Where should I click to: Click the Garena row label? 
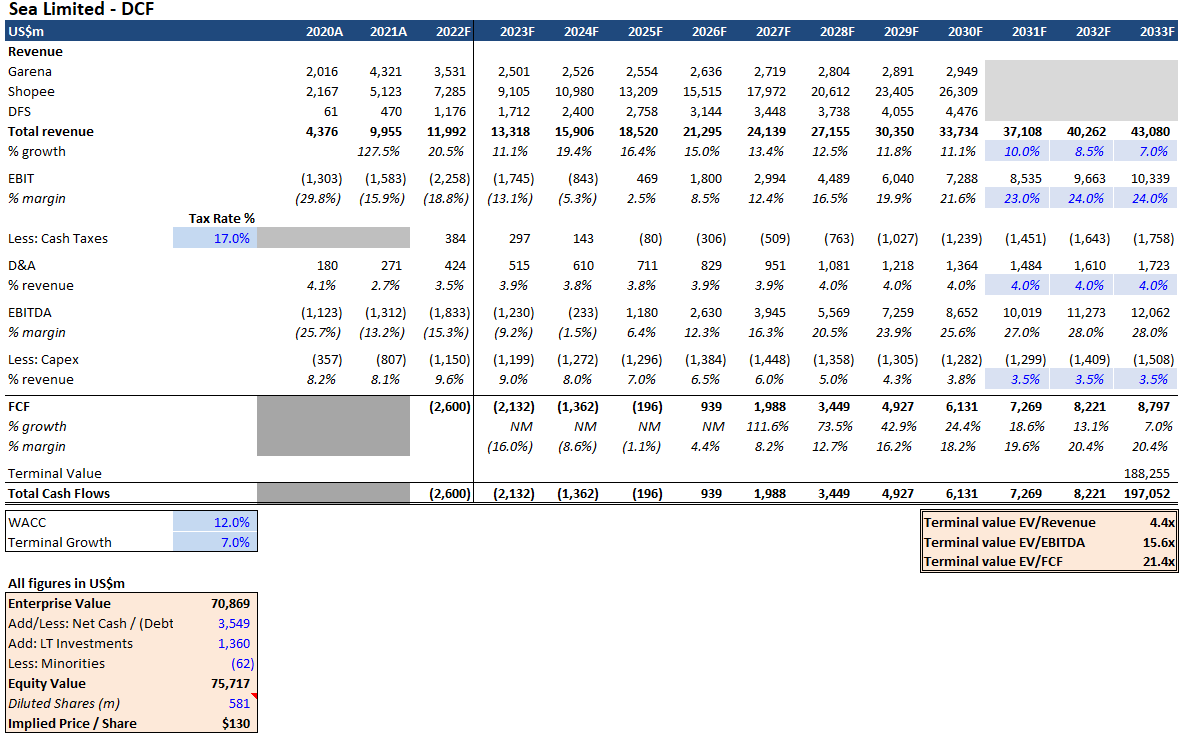pyautogui.click(x=30, y=71)
